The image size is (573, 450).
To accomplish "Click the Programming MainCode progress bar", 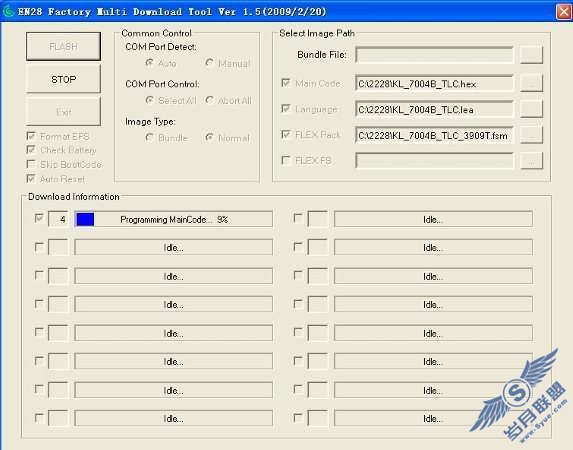I will (174, 219).
